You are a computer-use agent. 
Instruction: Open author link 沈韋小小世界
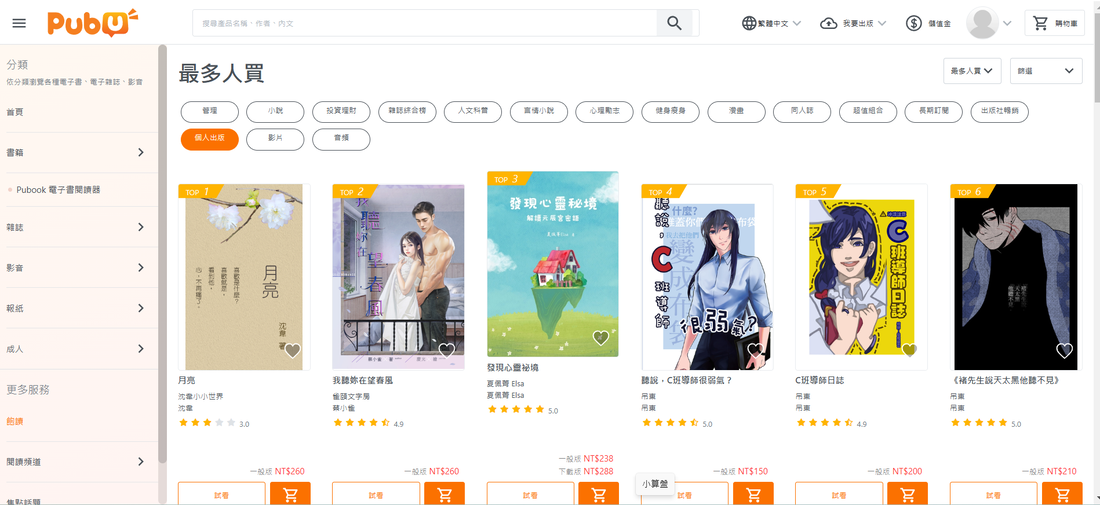click(201, 396)
